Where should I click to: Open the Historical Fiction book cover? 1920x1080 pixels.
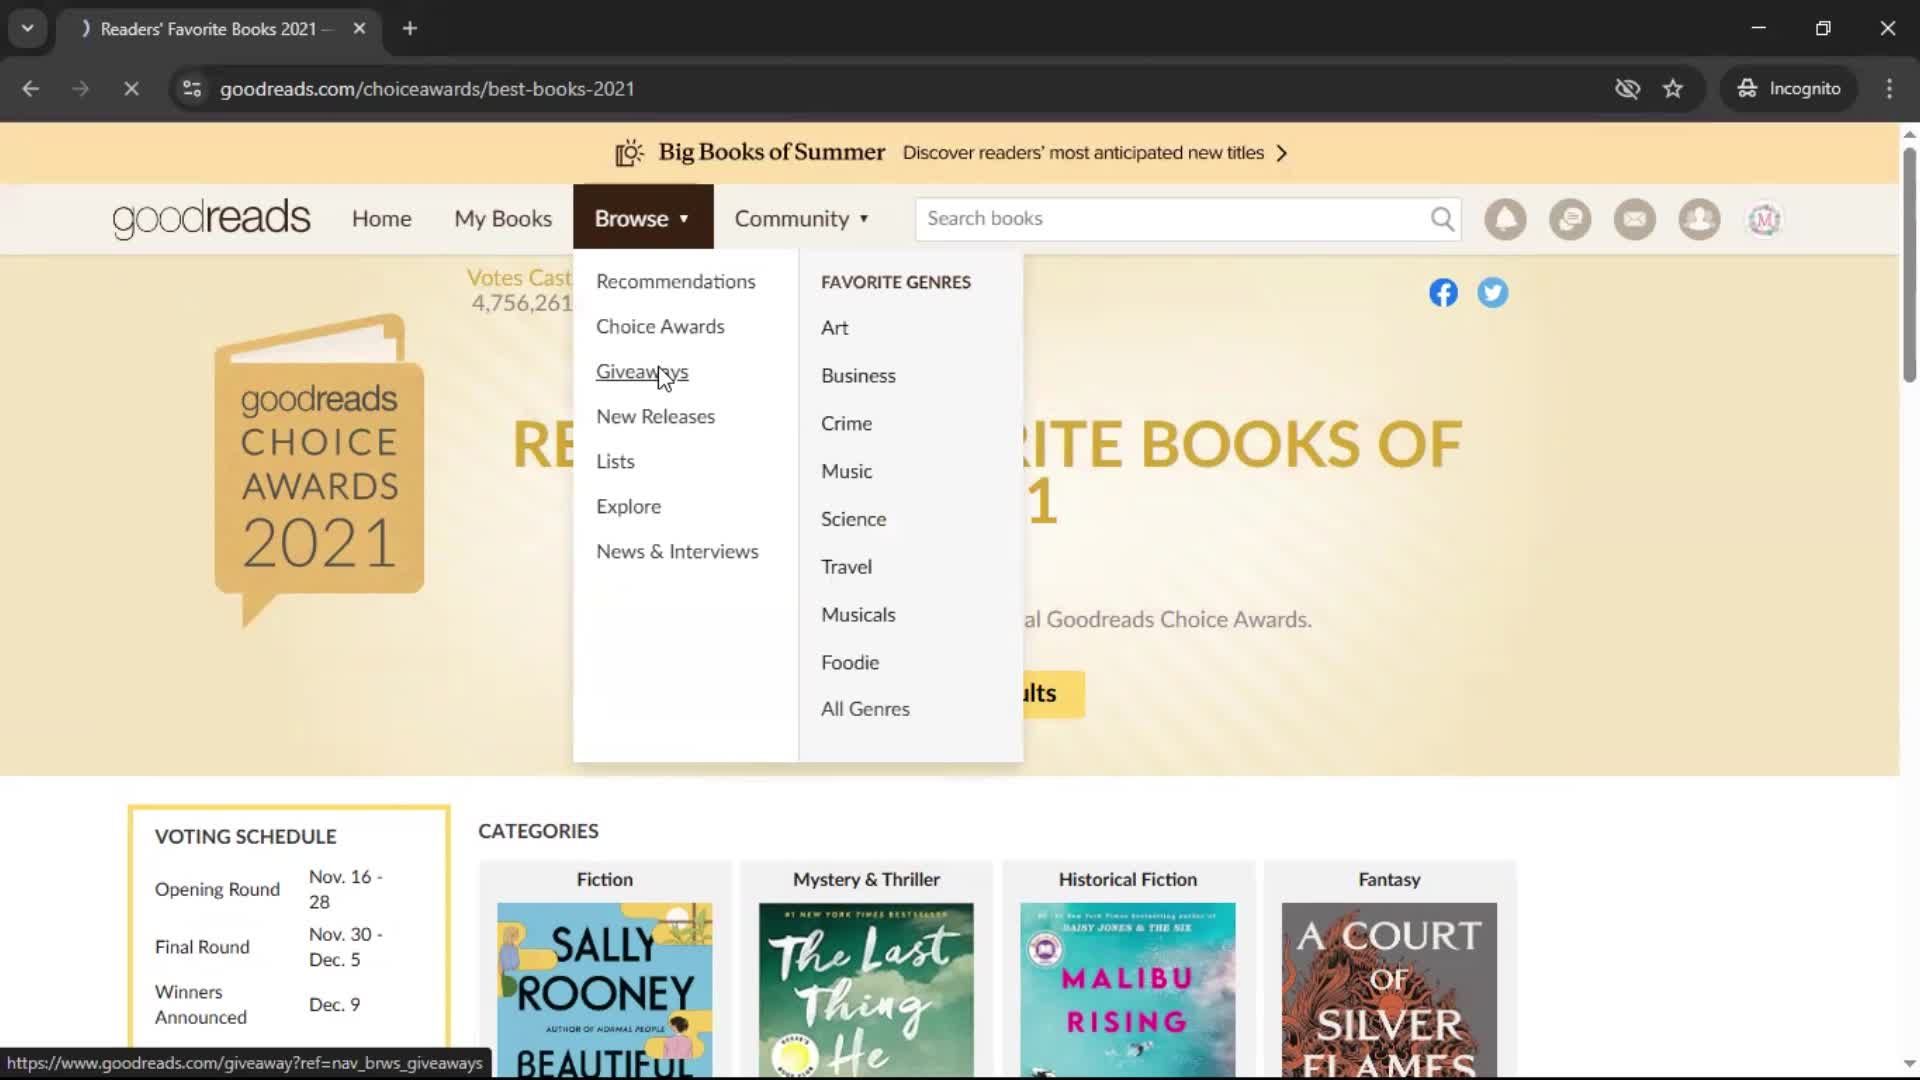(x=1128, y=990)
